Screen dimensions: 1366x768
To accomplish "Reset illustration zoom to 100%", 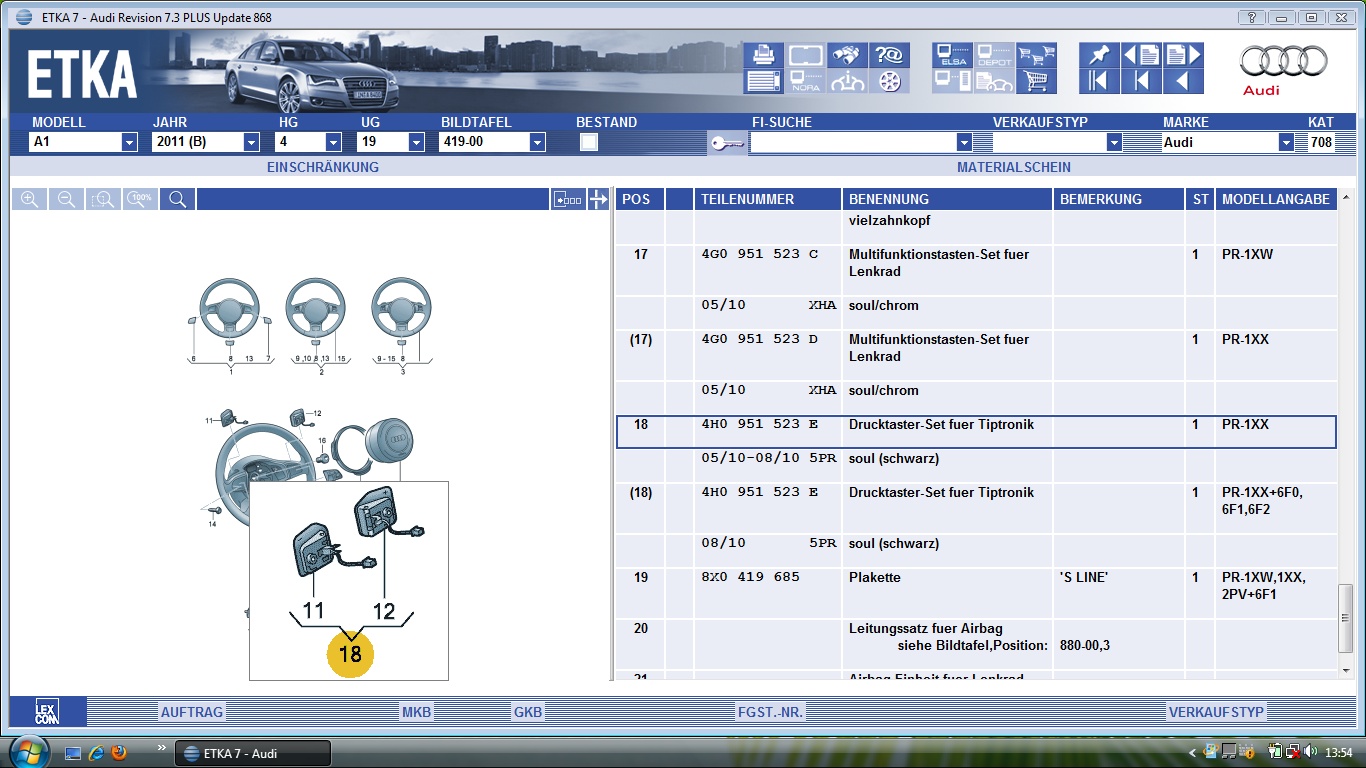I will coord(140,199).
